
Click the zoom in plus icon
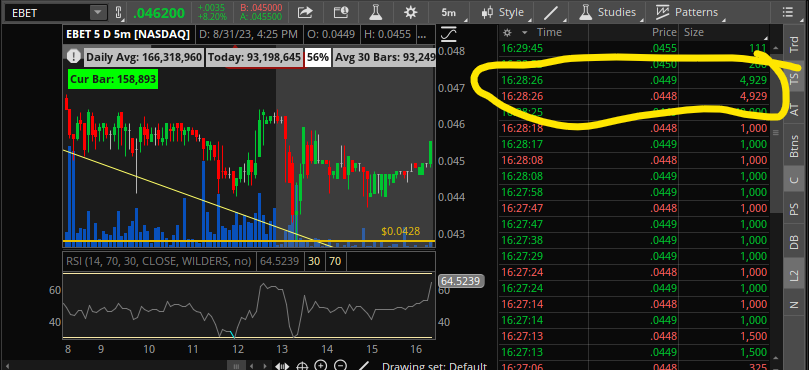click(x=321, y=366)
